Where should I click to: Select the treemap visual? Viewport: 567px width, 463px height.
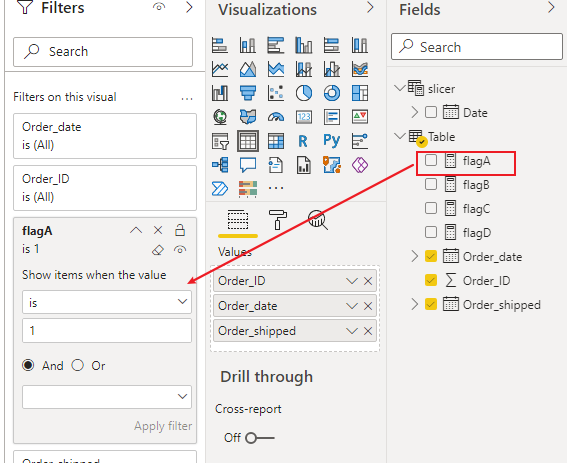(360, 93)
